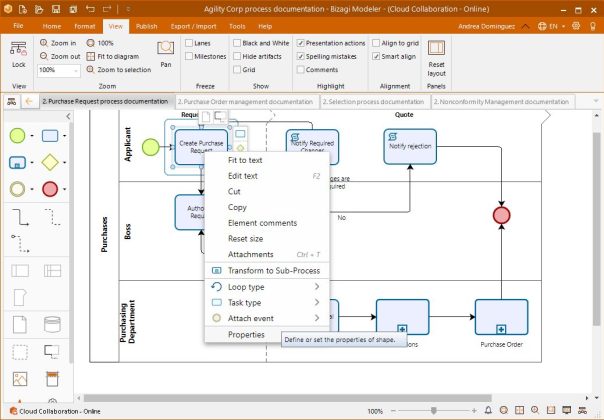Screen dimensions: 604x420
Task: Open notifications bell in status bar
Action: tap(488, 410)
